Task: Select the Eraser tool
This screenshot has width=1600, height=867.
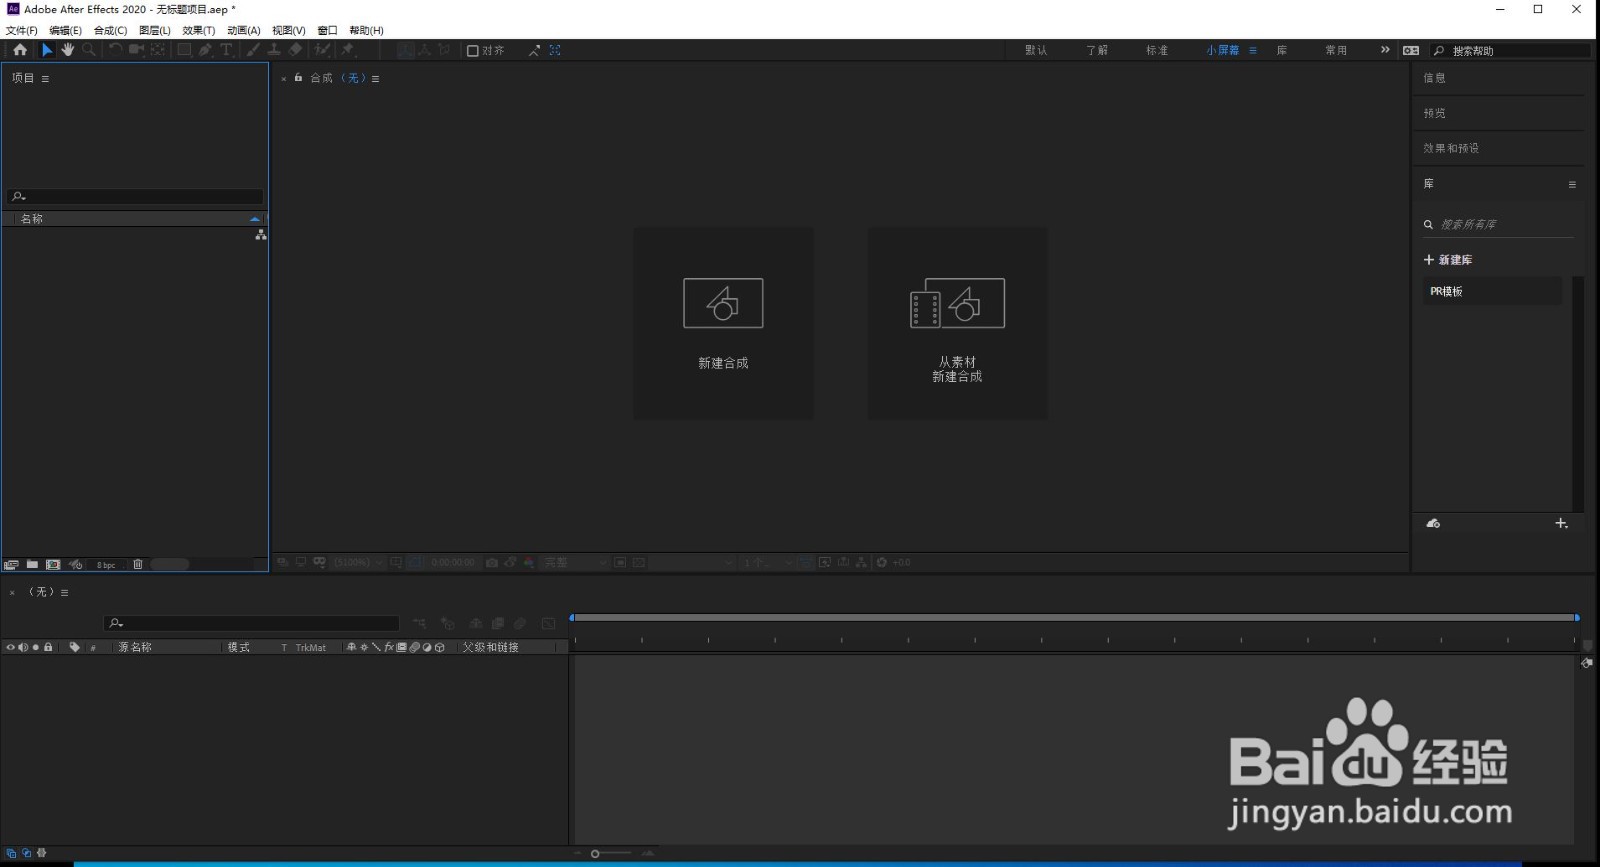Action: (295, 49)
